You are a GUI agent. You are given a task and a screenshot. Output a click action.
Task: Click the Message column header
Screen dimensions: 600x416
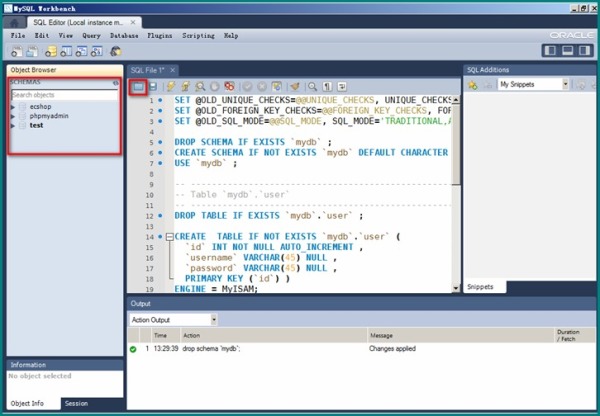461,336
